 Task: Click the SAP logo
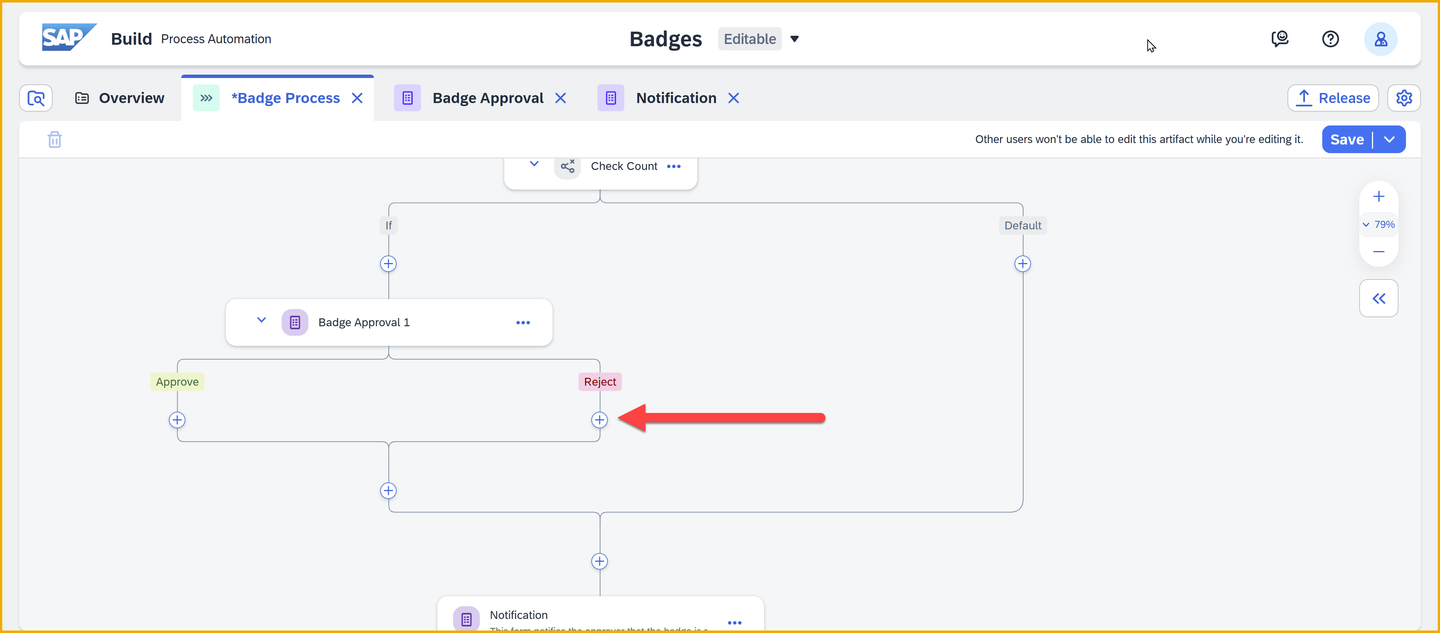coord(68,38)
